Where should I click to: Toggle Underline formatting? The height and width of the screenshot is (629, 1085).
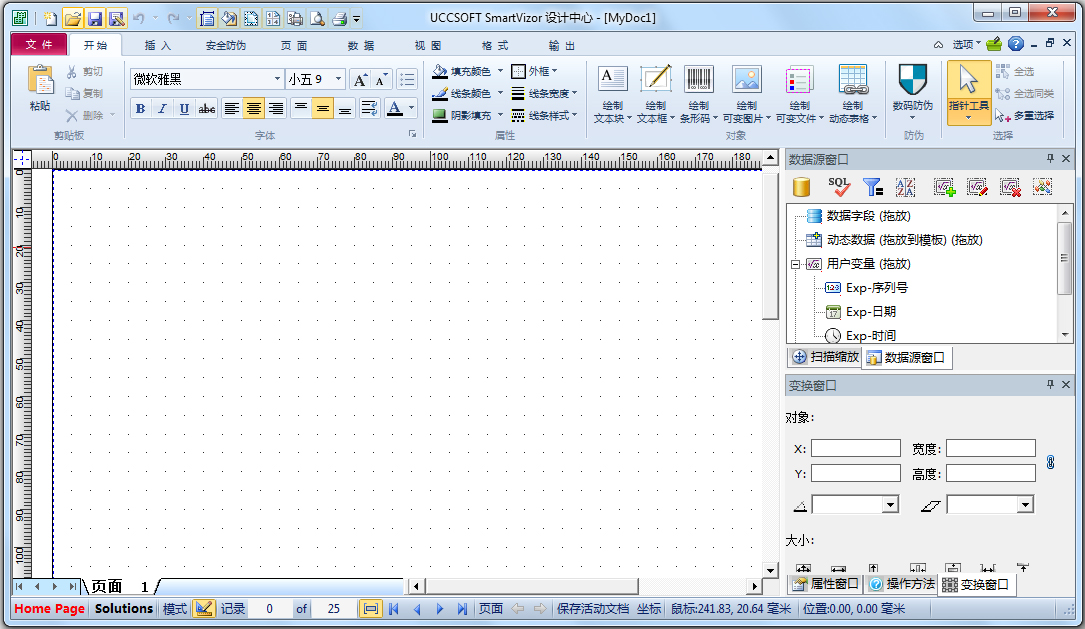tap(184, 109)
